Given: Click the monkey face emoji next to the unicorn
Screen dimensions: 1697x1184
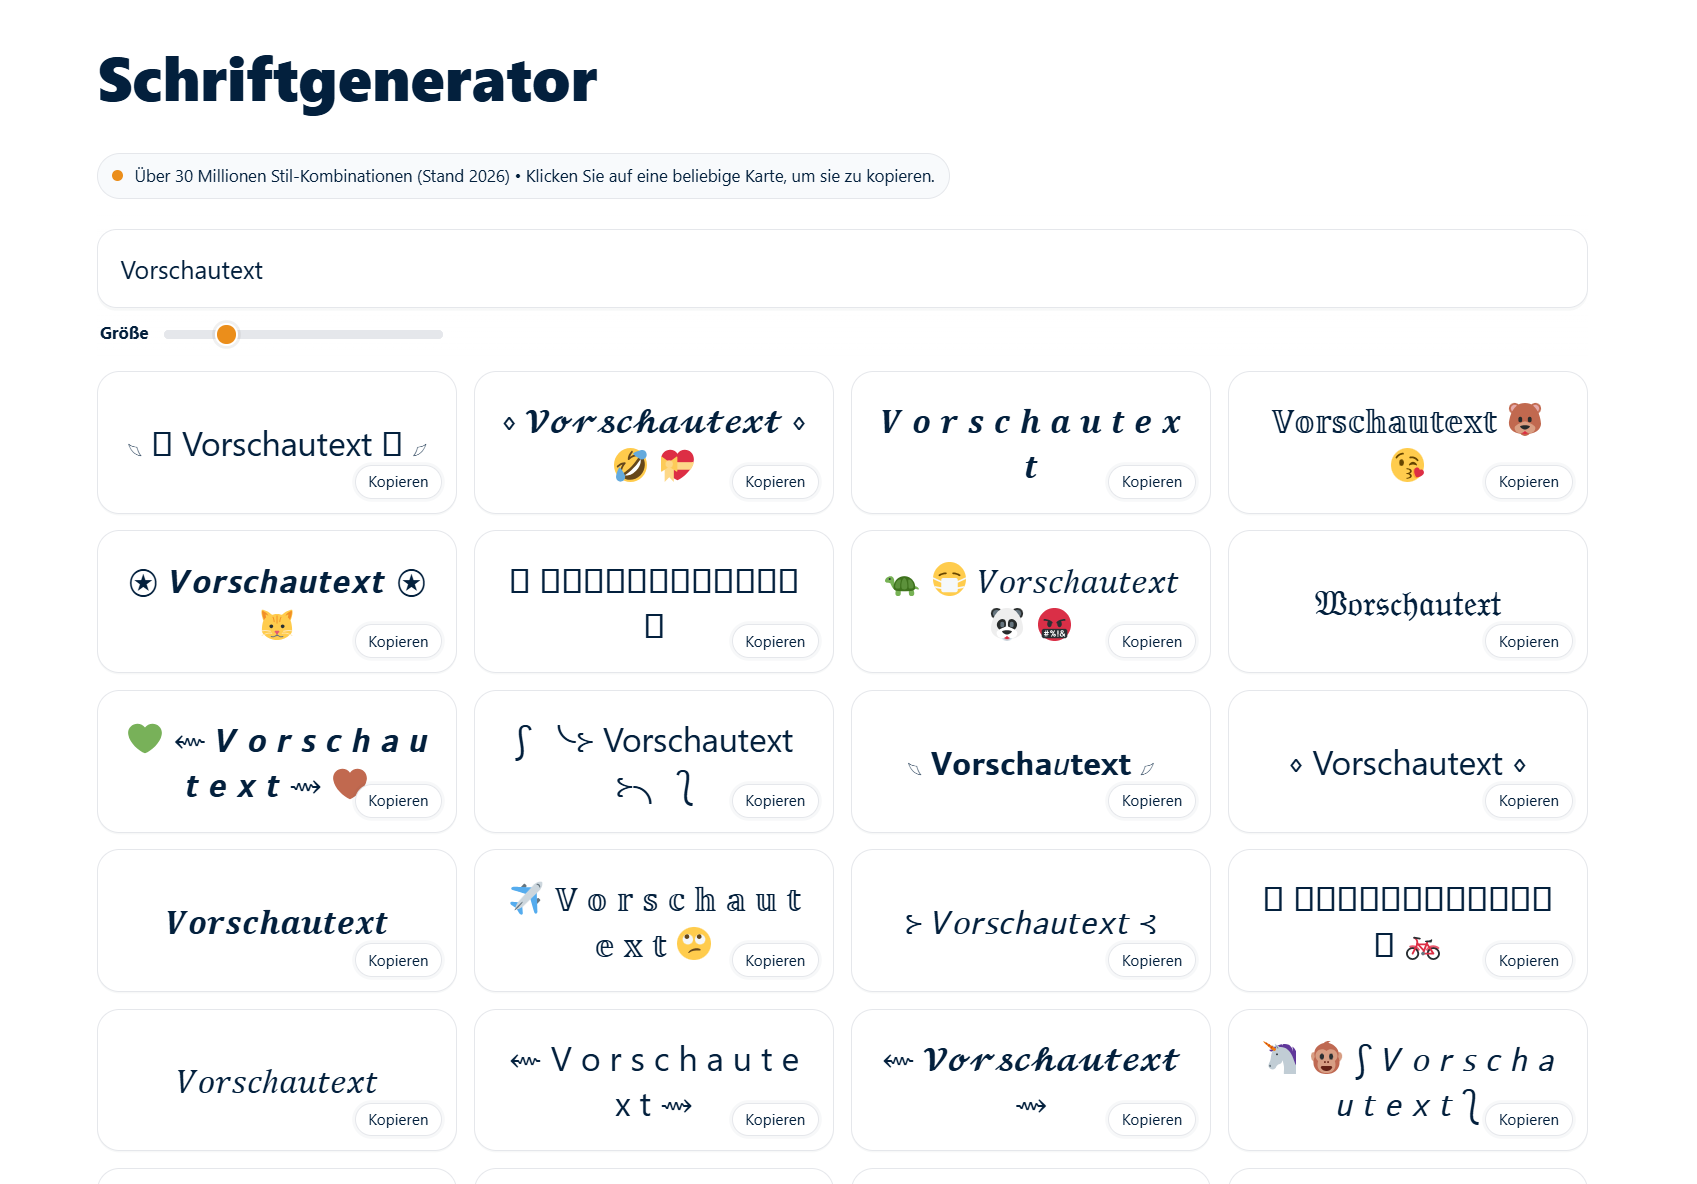Looking at the screenshot, I should tap(1327, 1057).
